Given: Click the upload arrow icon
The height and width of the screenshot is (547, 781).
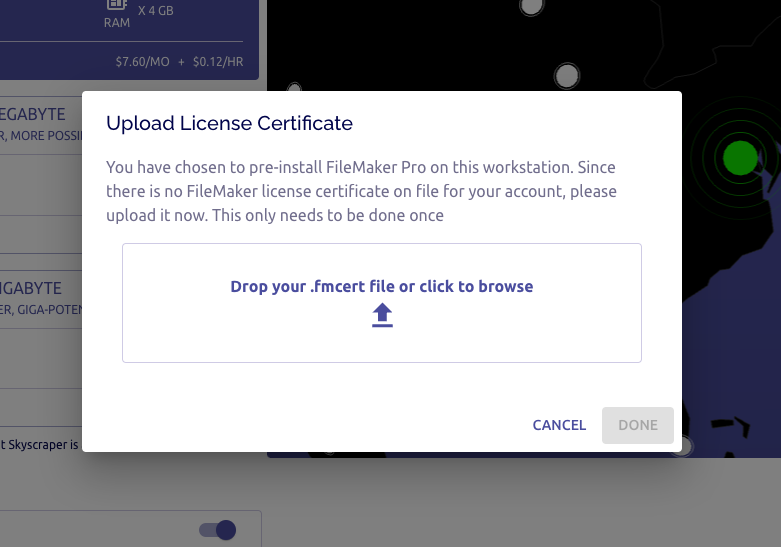Looking at the screenshot, I should (x=382, y=315).
